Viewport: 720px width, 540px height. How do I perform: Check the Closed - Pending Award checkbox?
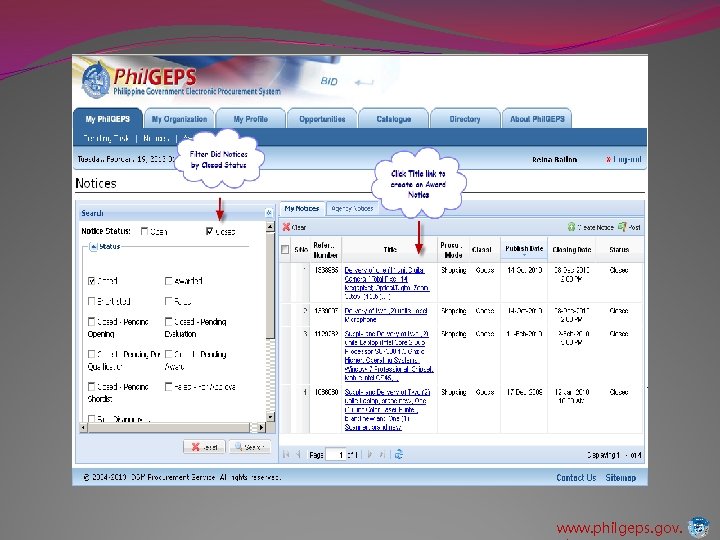tap(168, 354)
